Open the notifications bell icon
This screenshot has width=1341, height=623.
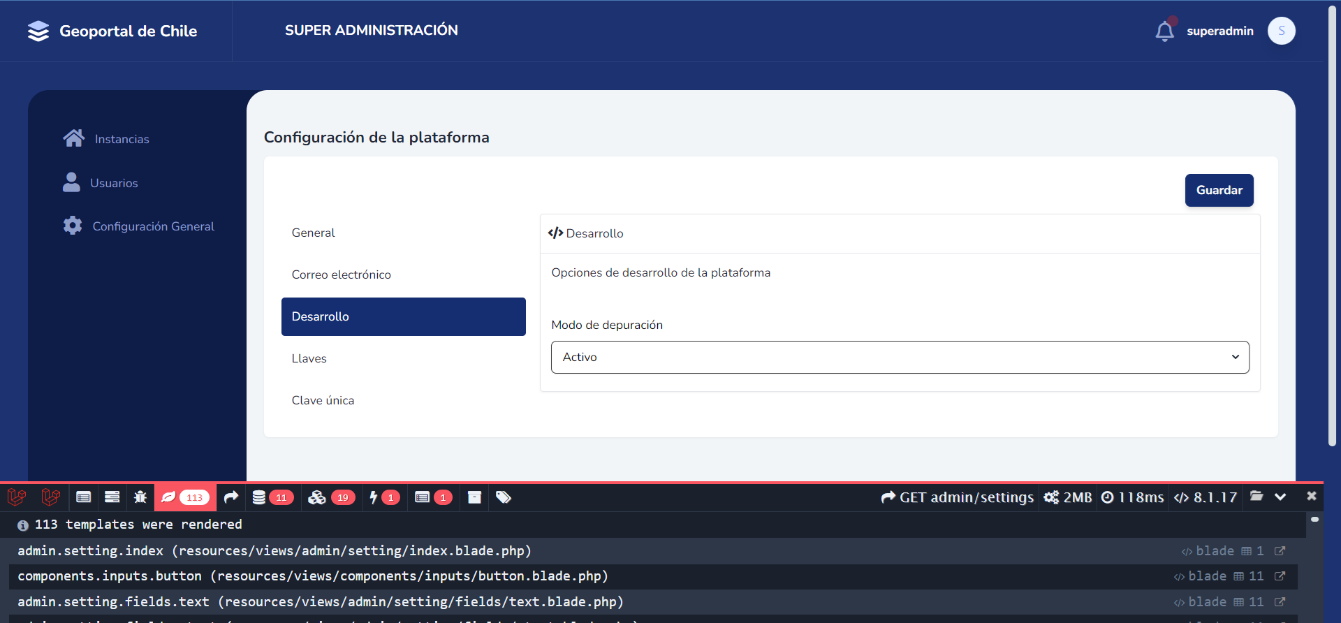coord(1164,31)
